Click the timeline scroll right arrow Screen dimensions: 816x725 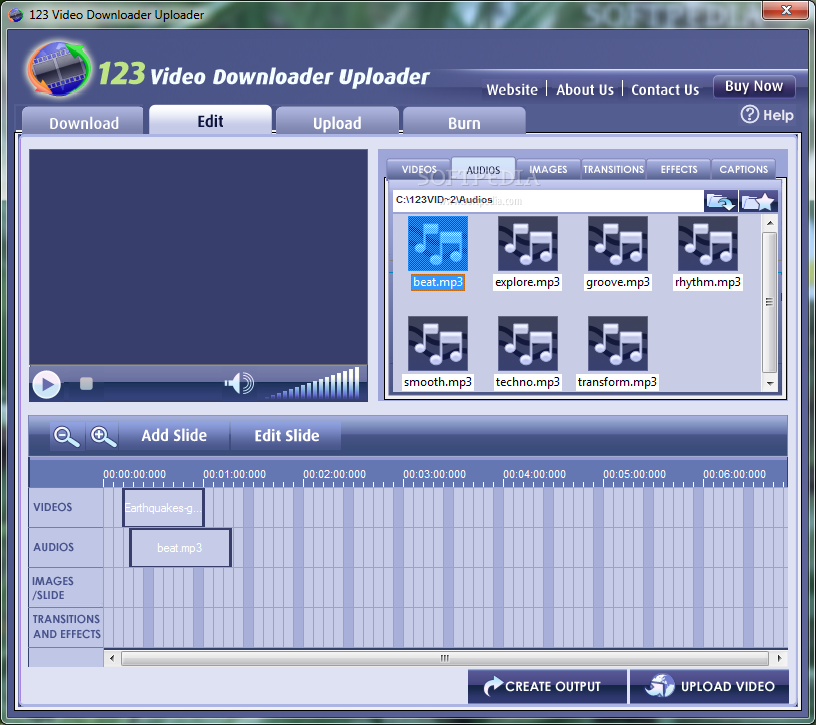pyautogui.click(x=779, y=658)
